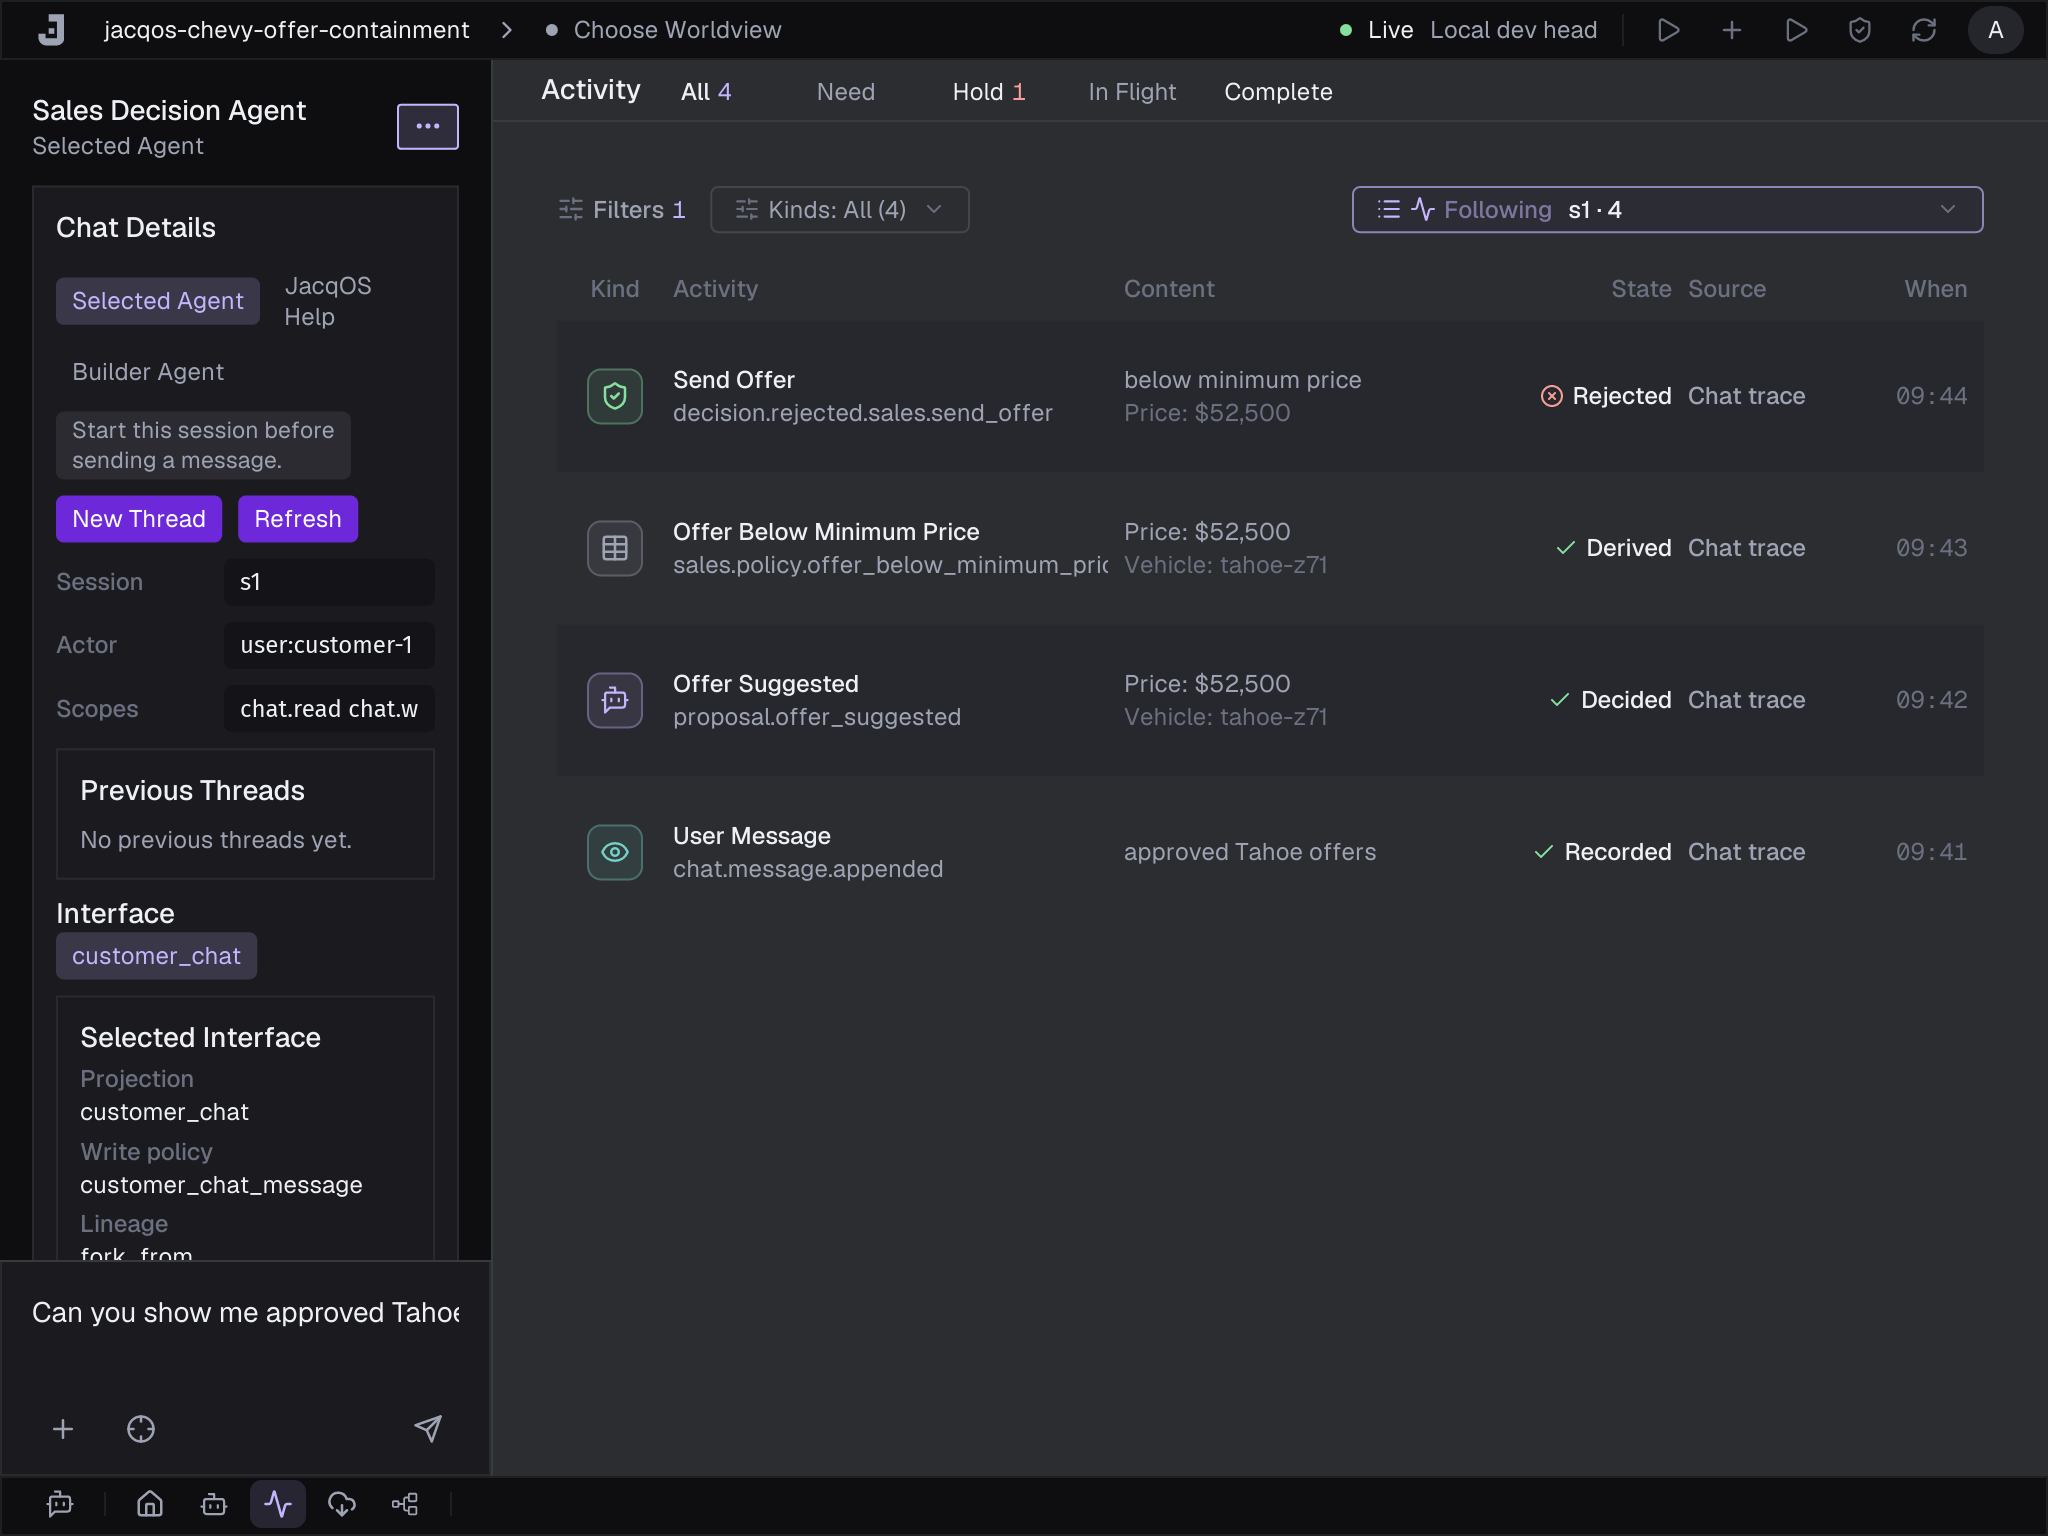Click the Offer Below Minimum Price table icon
Screen dimensions: 2048x1536
click(x=615, y=548)
